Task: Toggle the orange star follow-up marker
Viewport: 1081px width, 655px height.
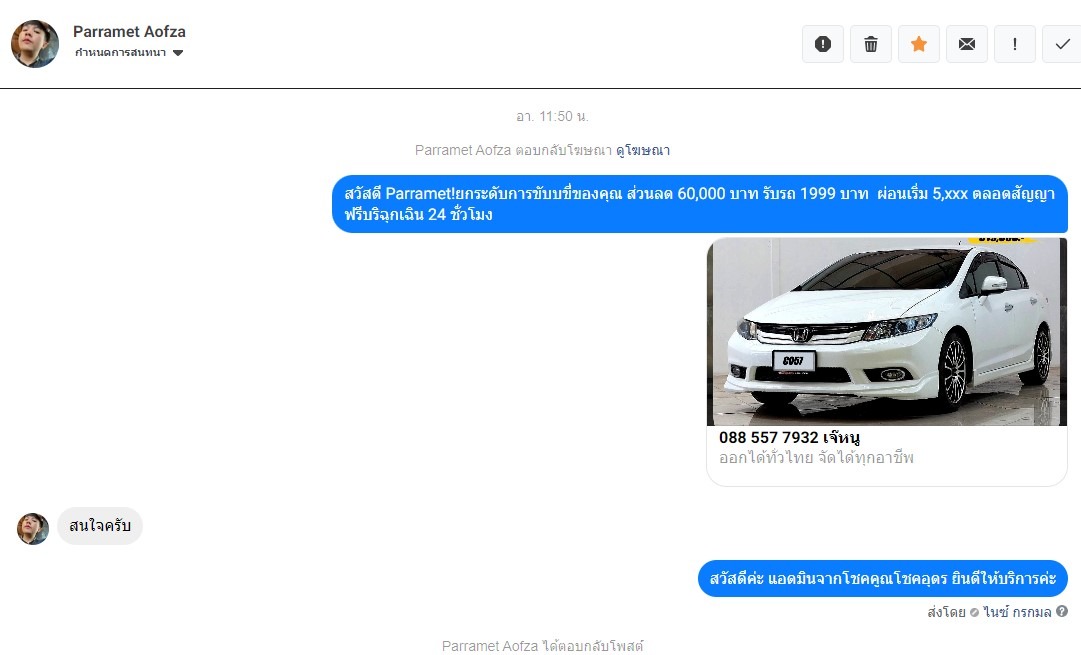Action: pos(918,44)
